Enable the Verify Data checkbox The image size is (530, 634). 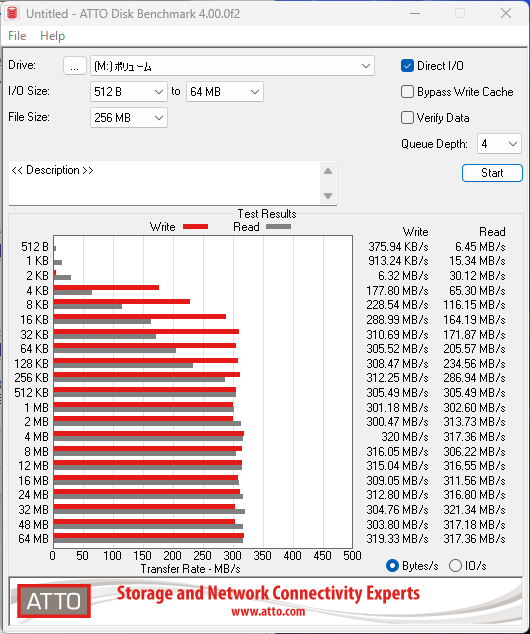click(407, 118)
